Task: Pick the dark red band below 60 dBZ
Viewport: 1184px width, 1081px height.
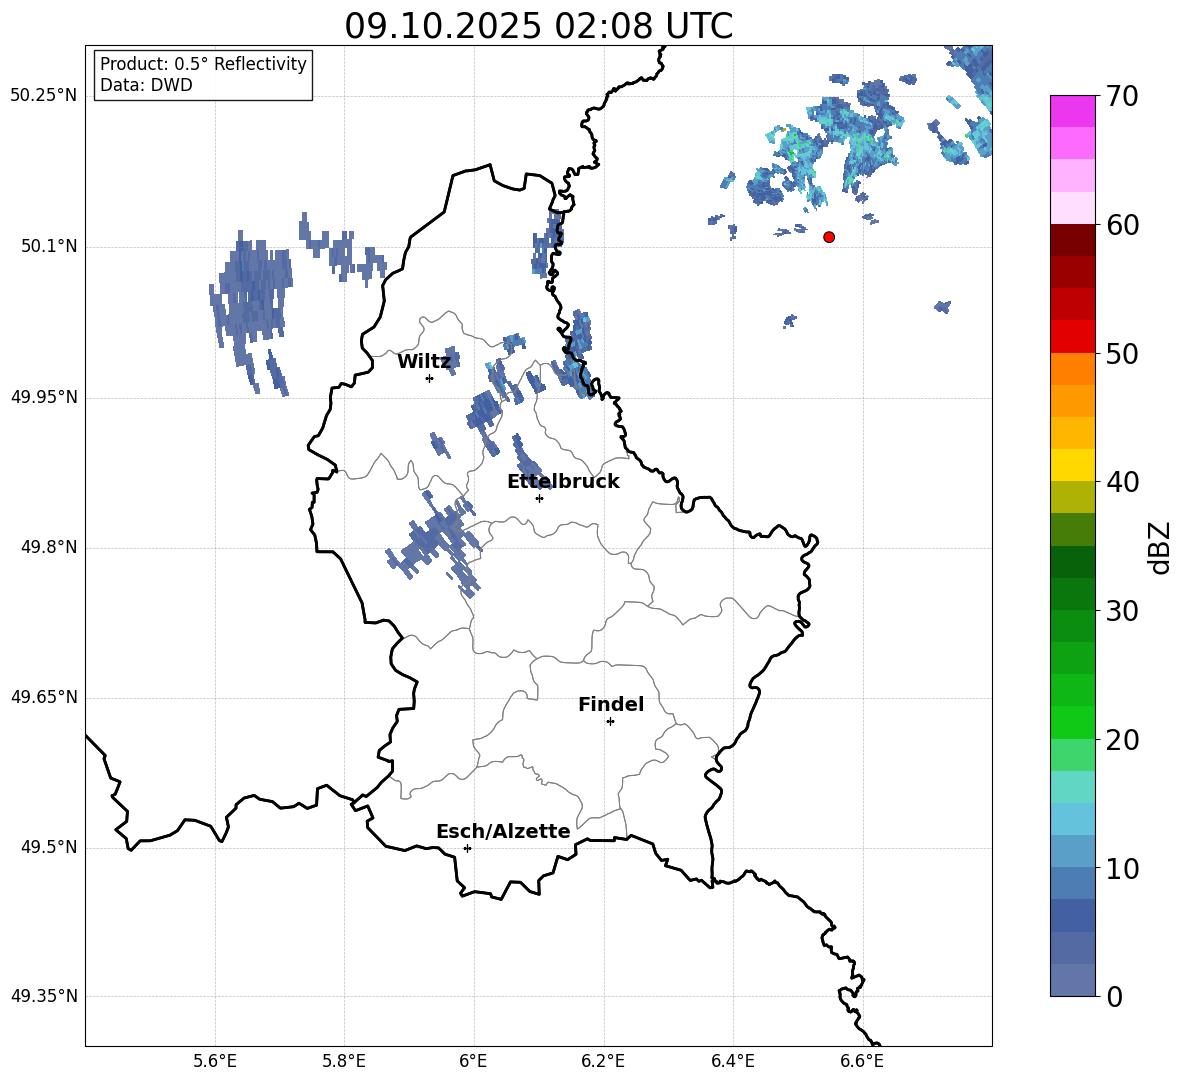Action: coord(1072,240)
